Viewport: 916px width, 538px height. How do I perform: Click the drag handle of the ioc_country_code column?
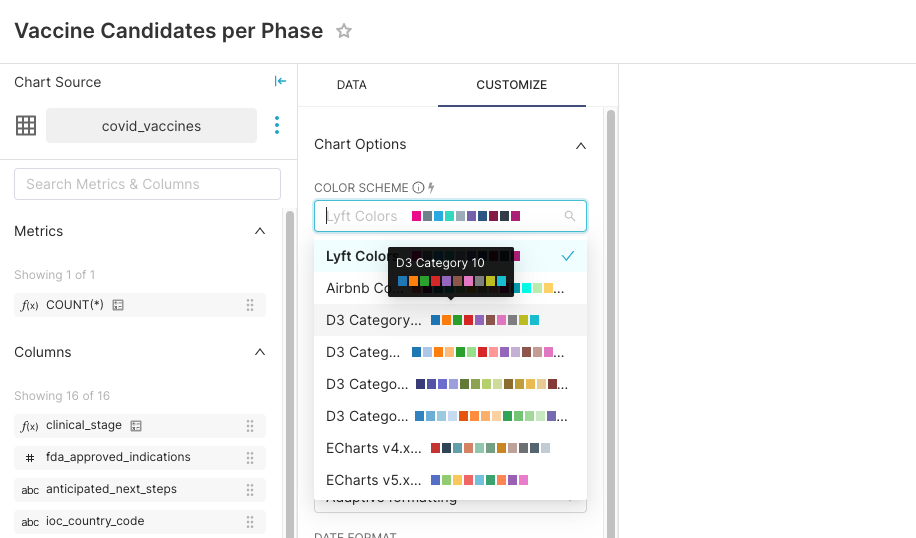[250, 522]
